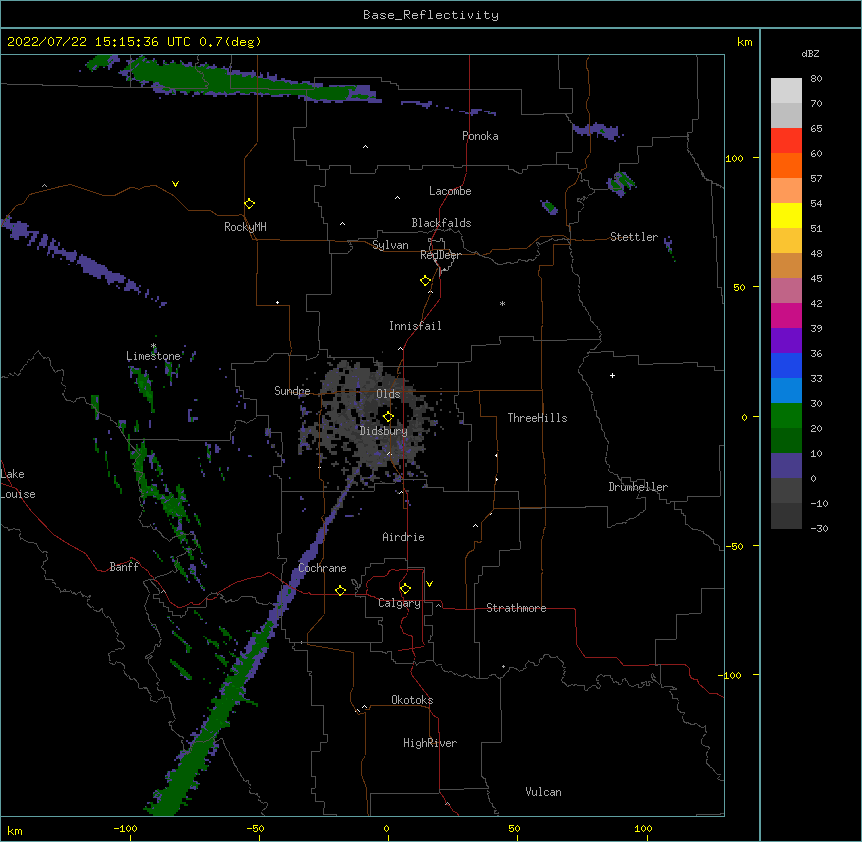Pick the orange 57-60 dBZ legend color
862x842 pixels.
click(786, 166)
